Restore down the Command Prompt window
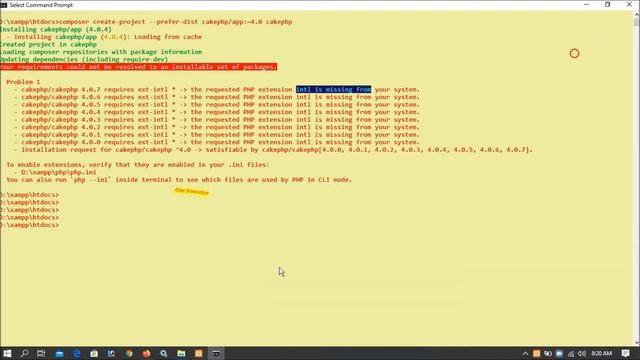The height and width of the screenshot is (360, 640). coord(608,4)
